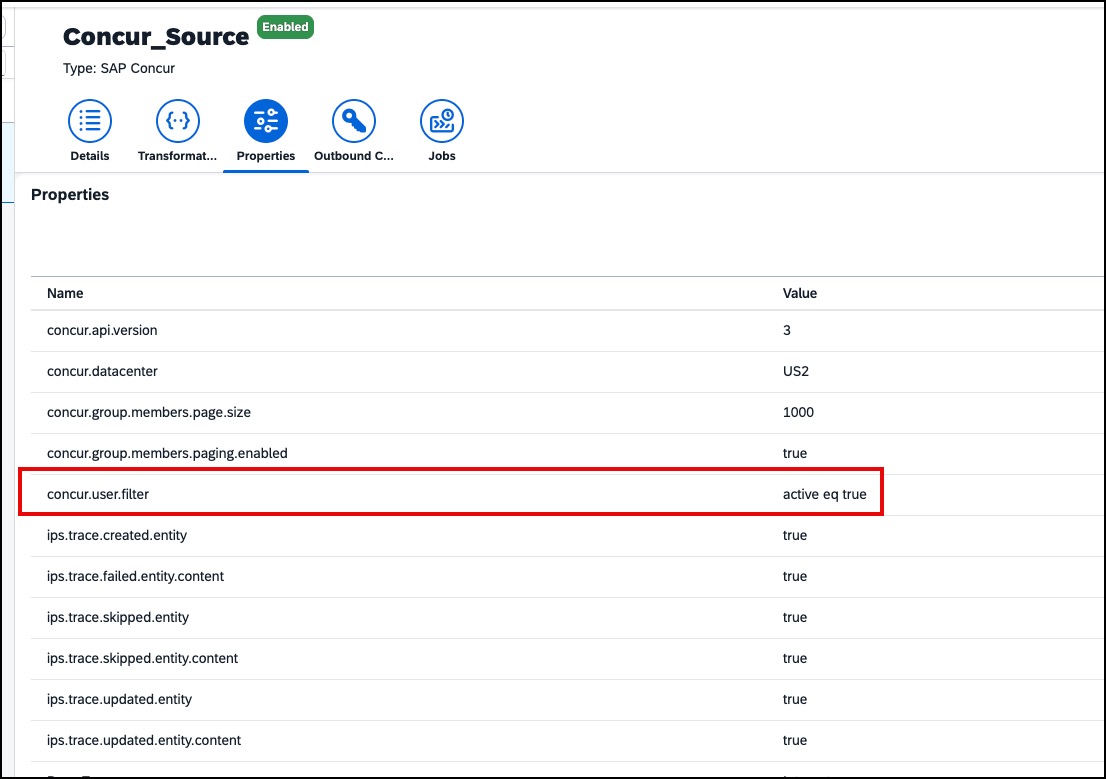Click the Concur_Source title

click(x=156, y=37)
